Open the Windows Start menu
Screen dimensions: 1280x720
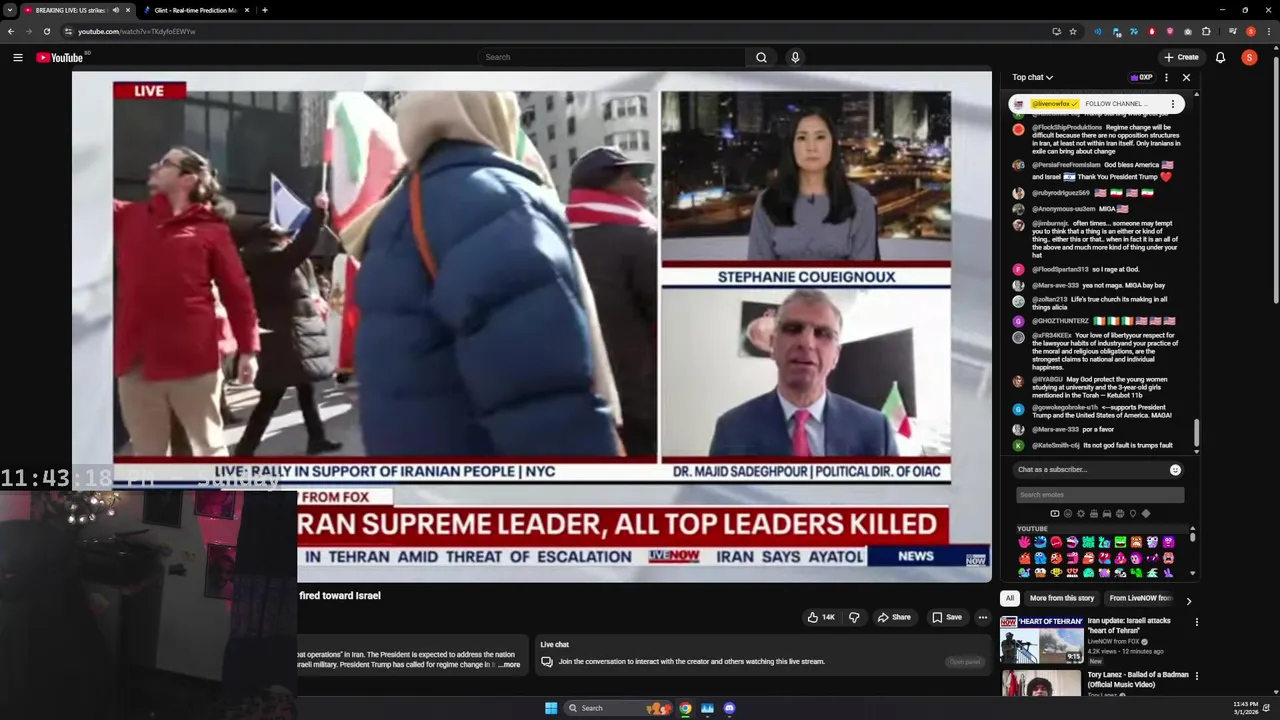[551, 708]
